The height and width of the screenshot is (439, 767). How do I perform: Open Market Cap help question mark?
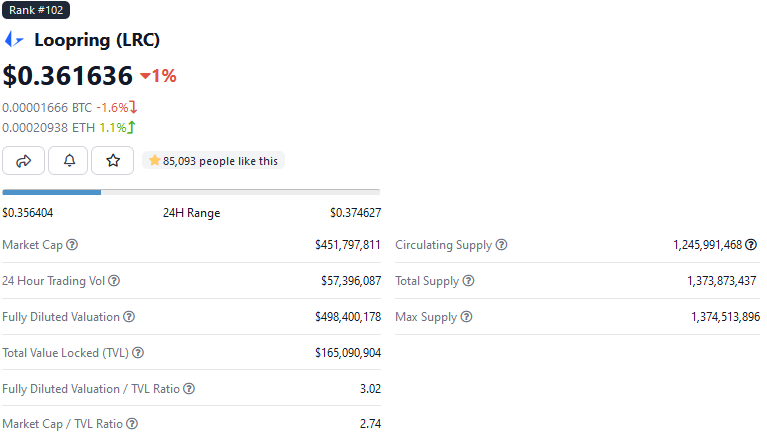pyautogui.click(x=72, y=245)
